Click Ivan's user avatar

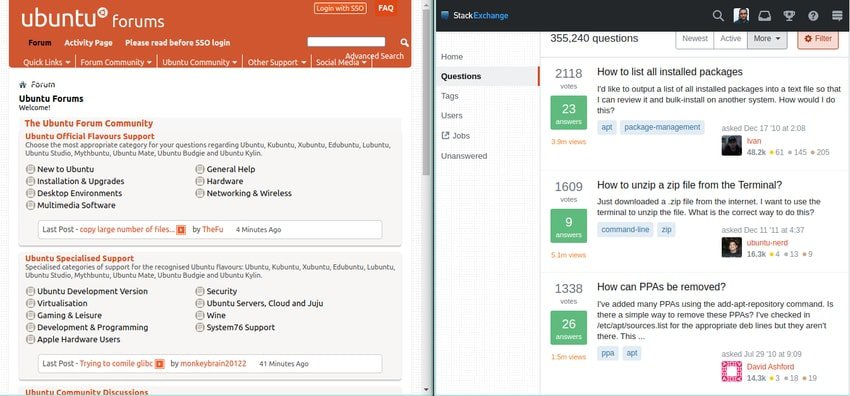(731, 146)
